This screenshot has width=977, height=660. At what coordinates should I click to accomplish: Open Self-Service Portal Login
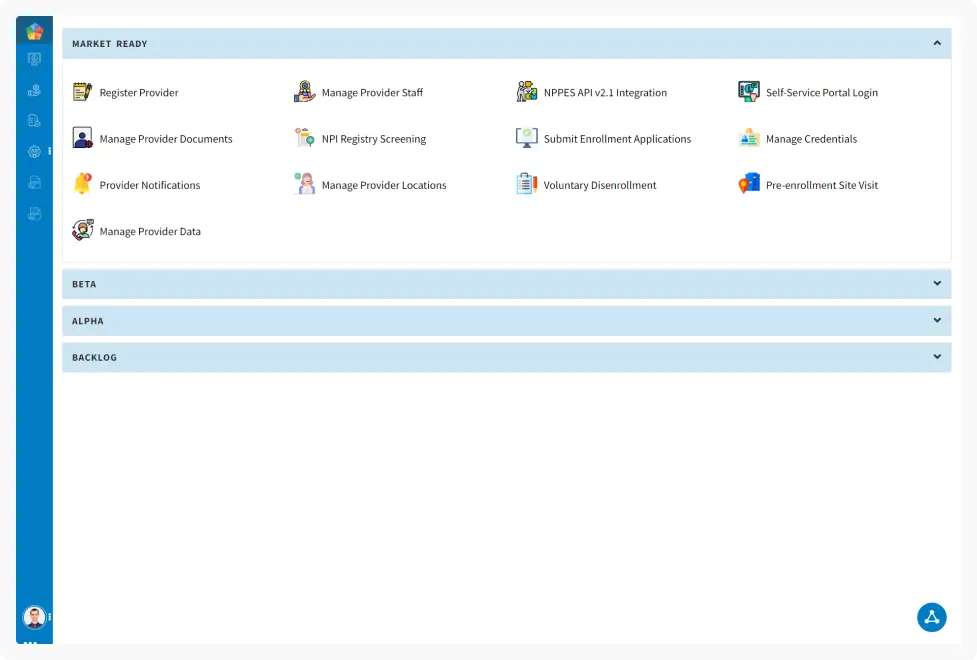tap(821, 93)
